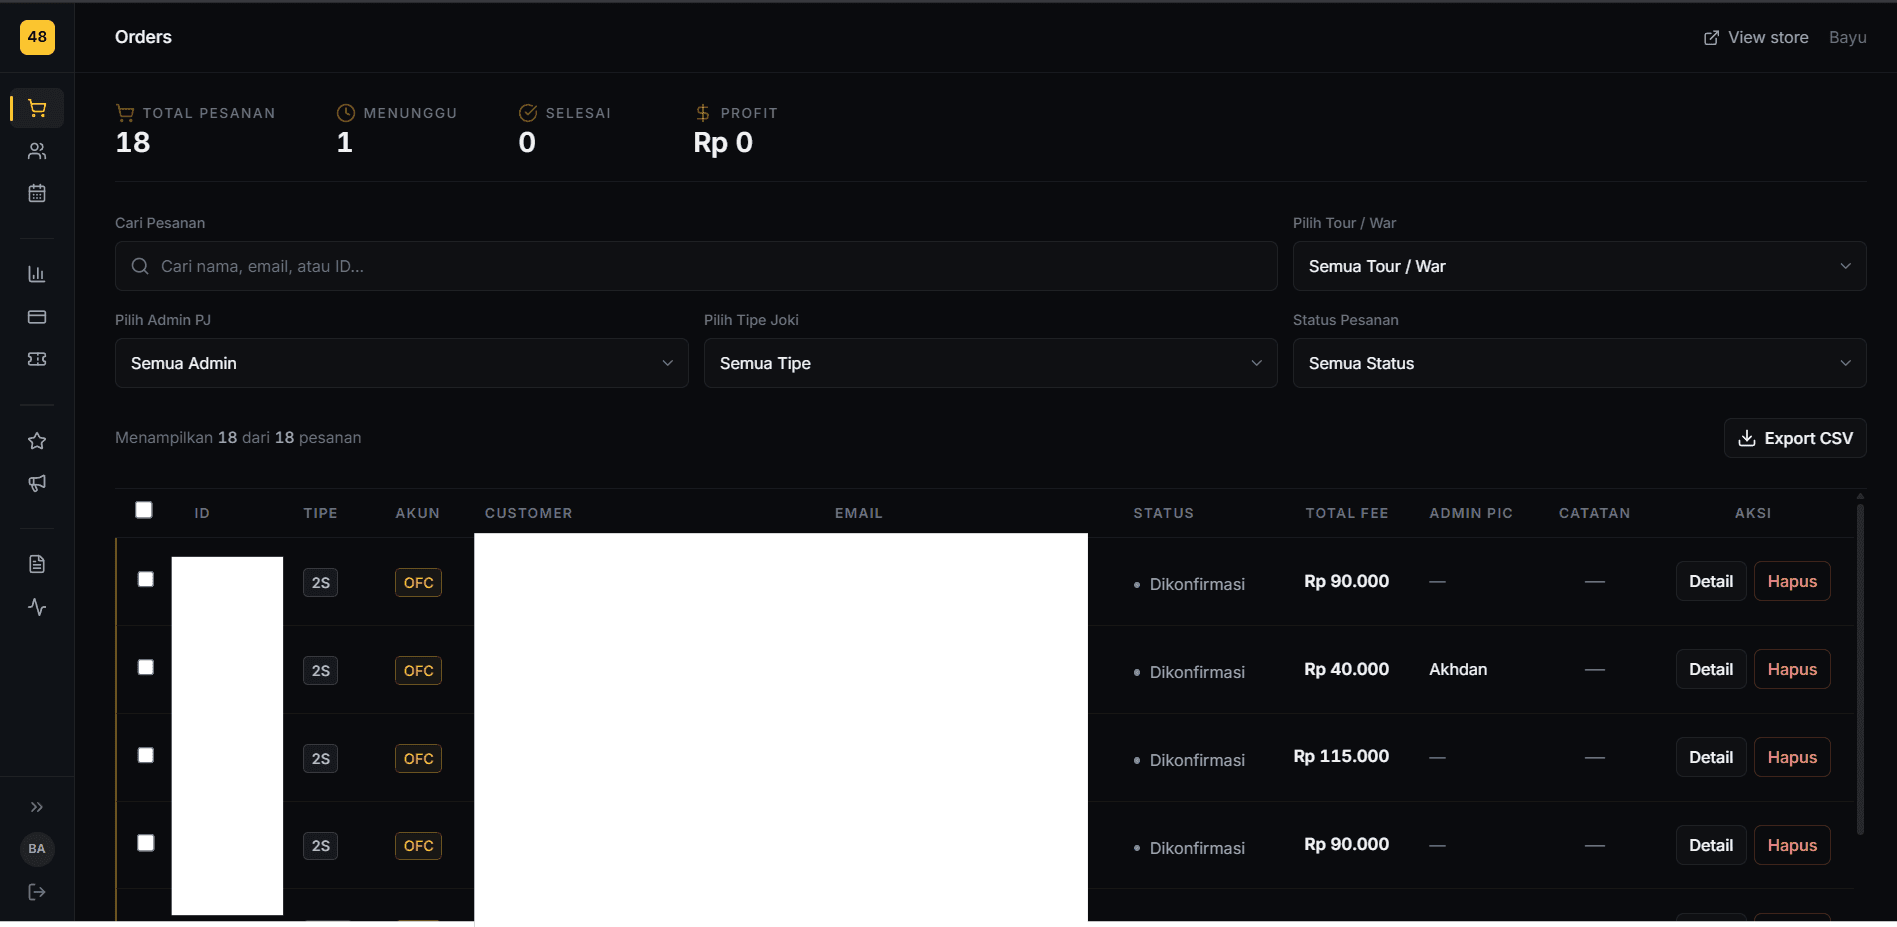Open the customers (people) sidebar icon
This screenshot has height=927, width=1897.
point(37,151)
